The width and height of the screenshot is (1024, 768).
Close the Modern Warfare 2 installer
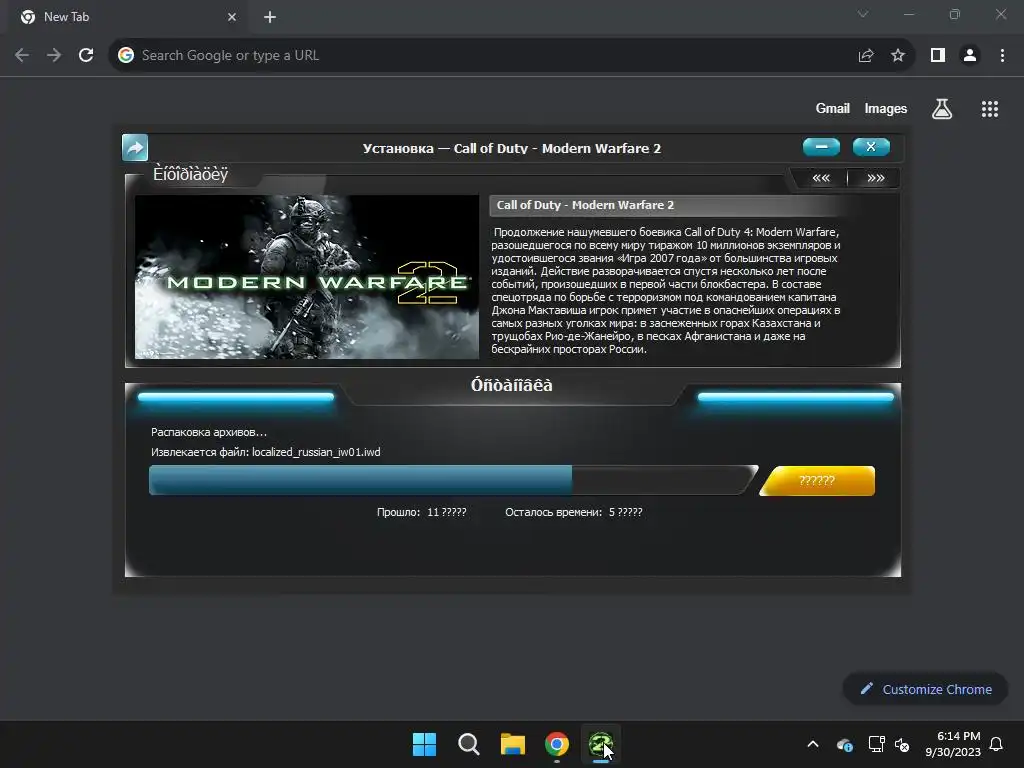point(871,147)
